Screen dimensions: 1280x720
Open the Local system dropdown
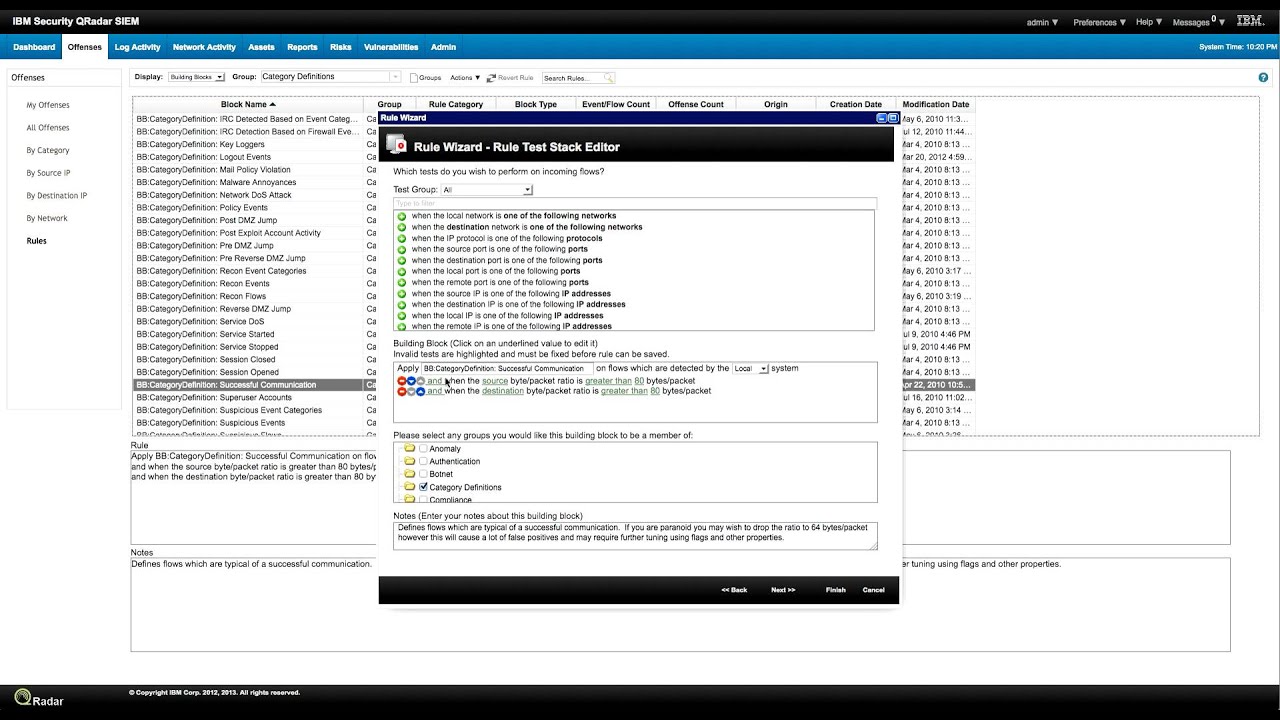[750, 368]
